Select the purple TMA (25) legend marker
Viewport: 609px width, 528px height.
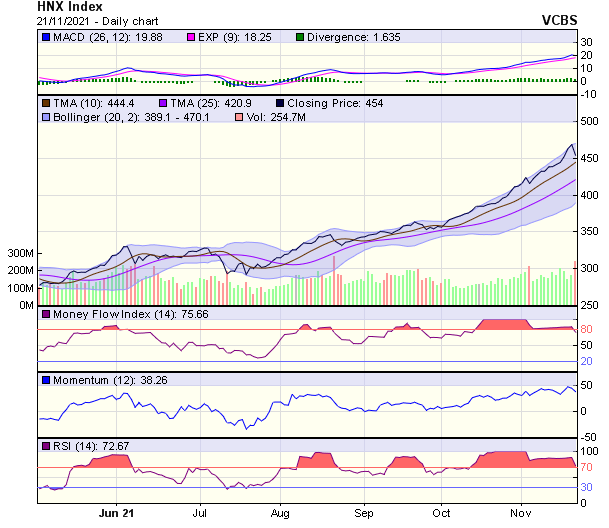163,103
